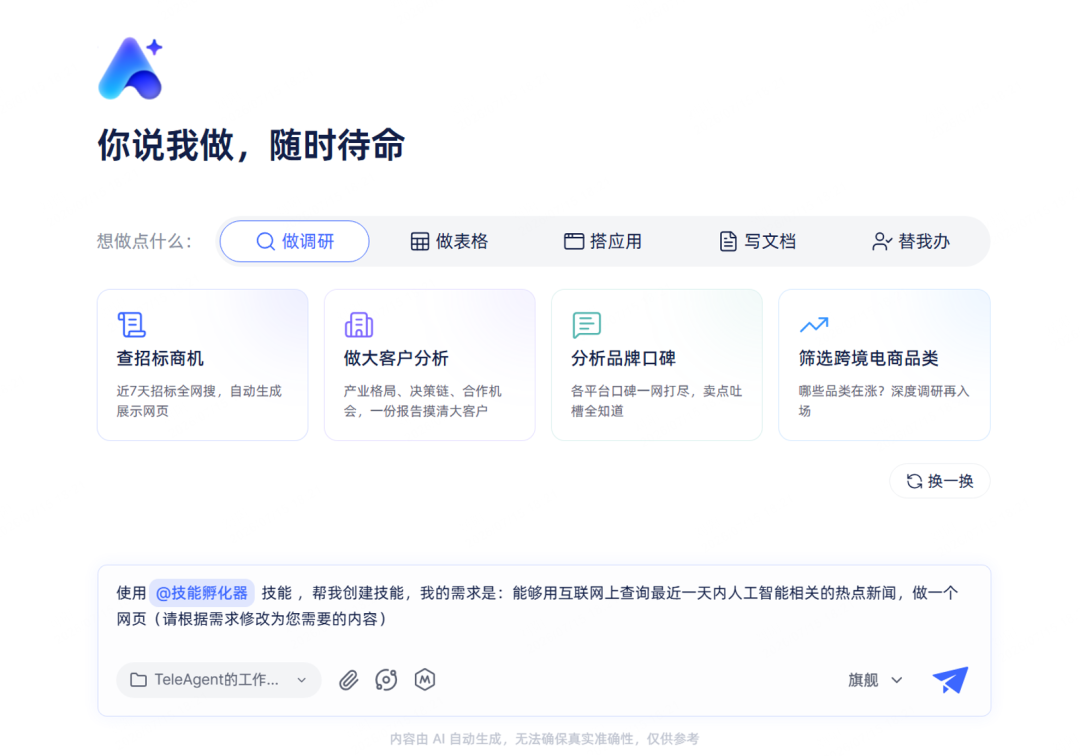1080x756 pixels.
Task: Click the 想做点什么 label
Action: pos(145,242)
